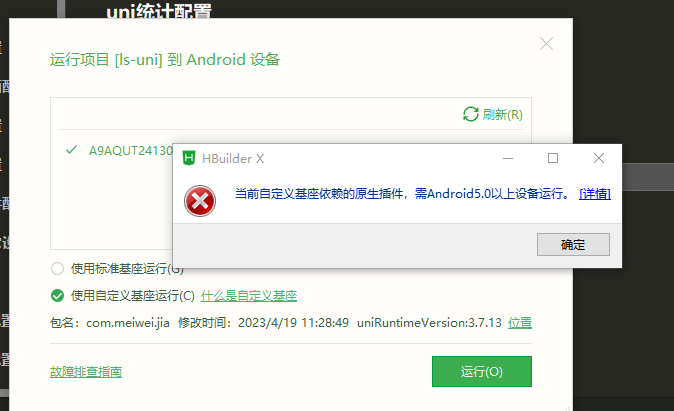This screenshot has height=411, width=674.
Task: Click the Android5.0 error message text
Action: (402, 194)
